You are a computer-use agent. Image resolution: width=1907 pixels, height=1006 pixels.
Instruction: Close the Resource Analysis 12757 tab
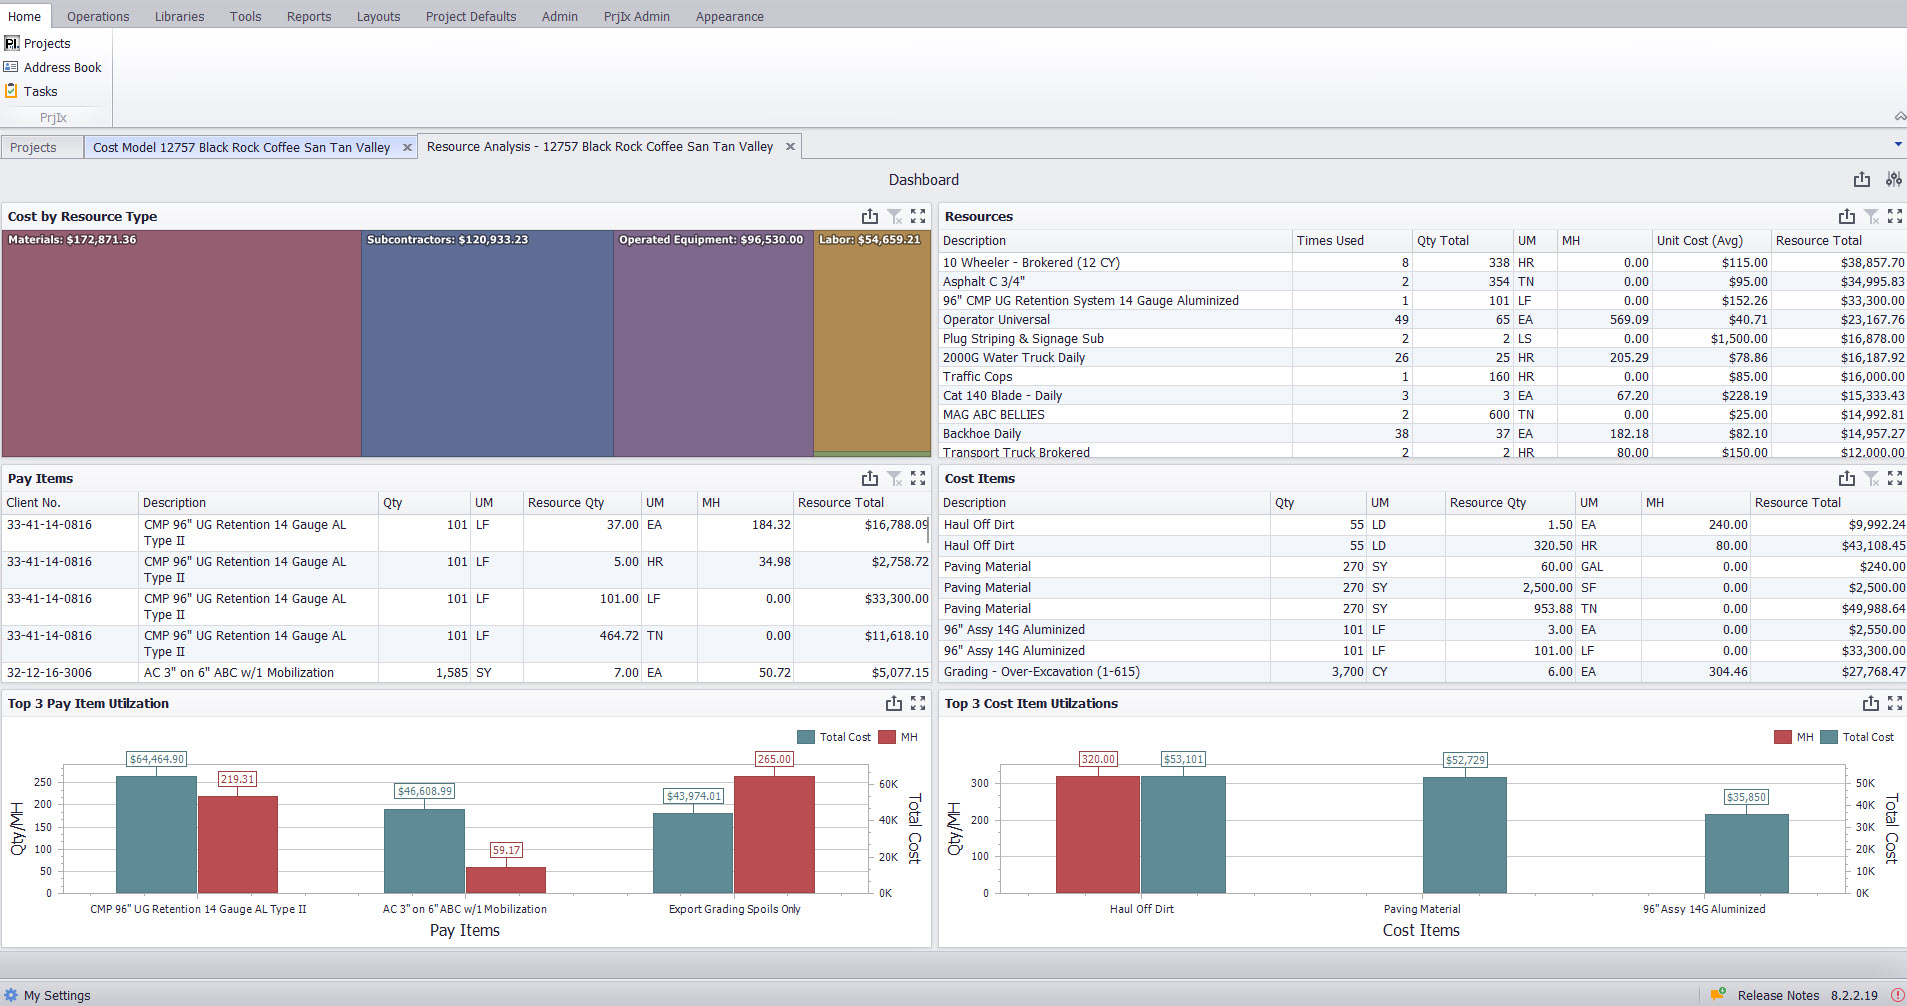[790, 146]
